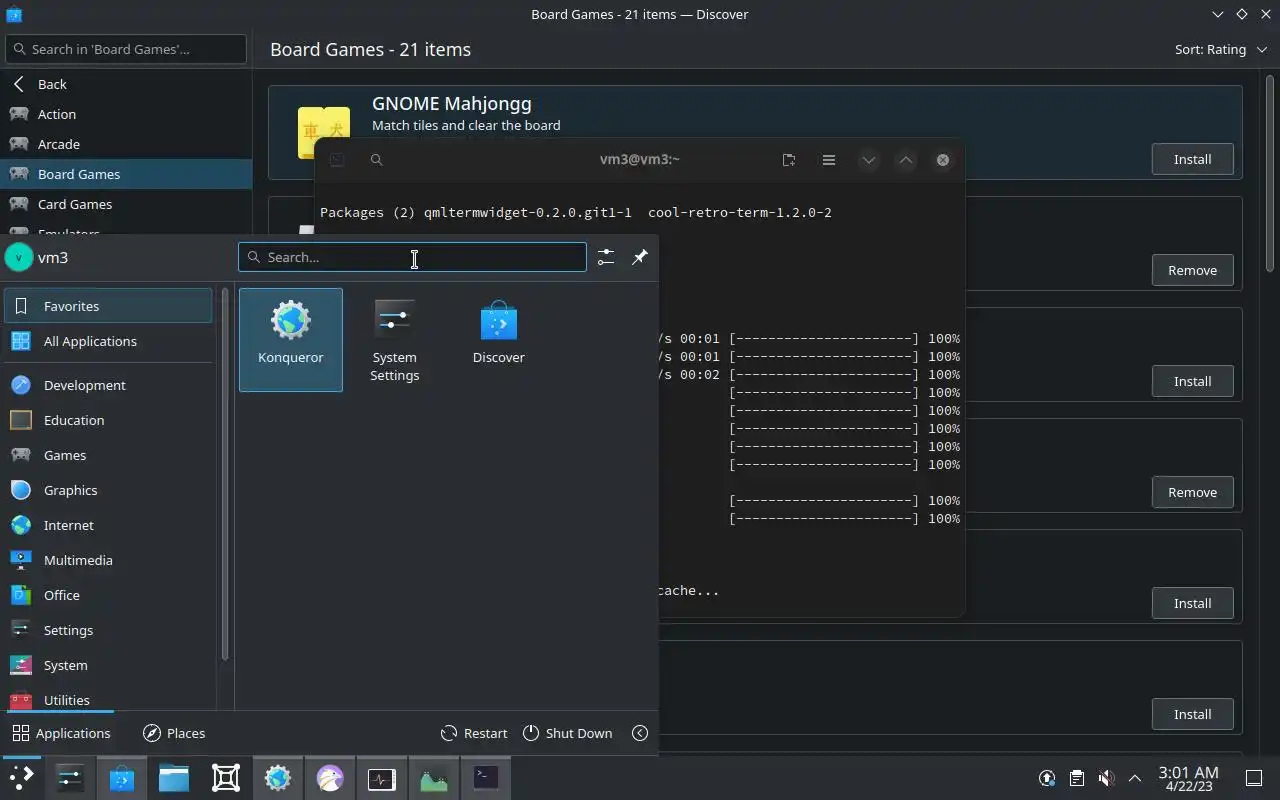Select Action category in Discover

tap(126, 114)
